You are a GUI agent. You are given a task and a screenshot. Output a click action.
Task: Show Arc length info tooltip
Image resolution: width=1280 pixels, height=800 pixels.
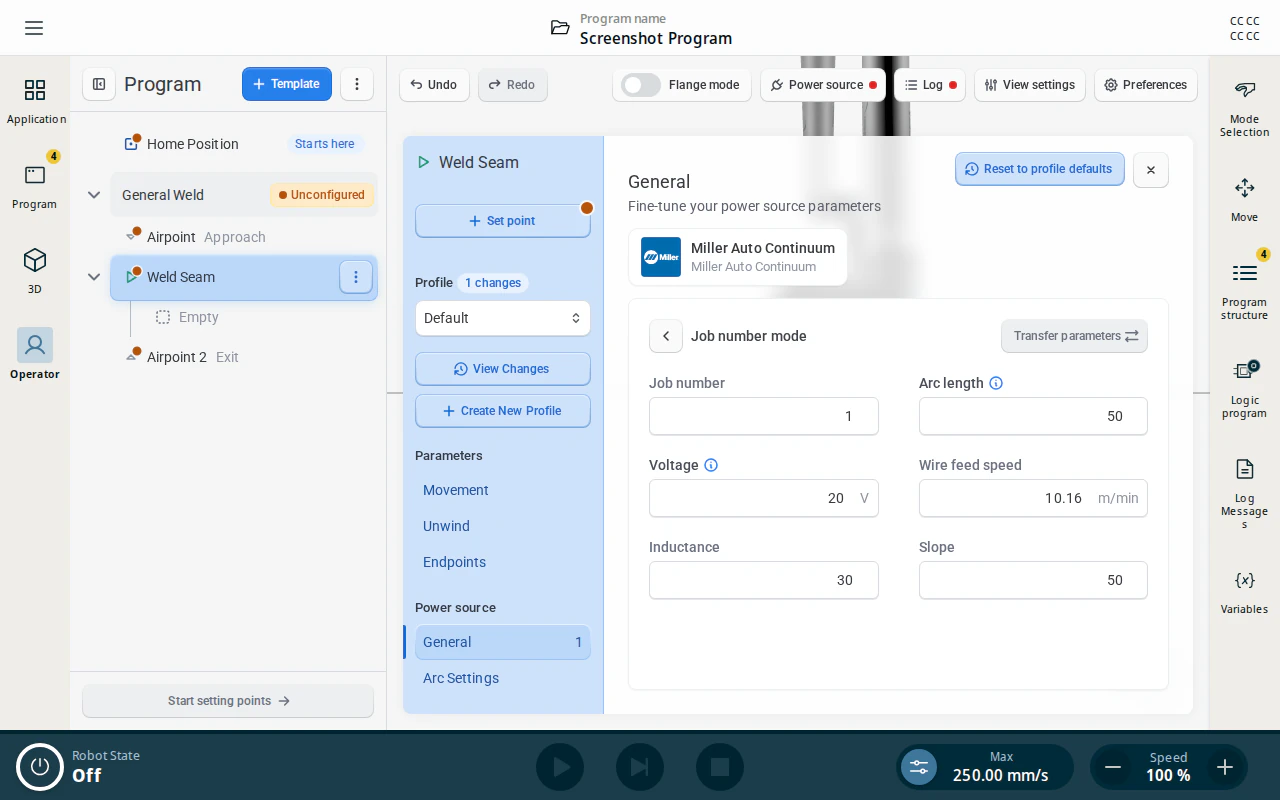point(996,383)
